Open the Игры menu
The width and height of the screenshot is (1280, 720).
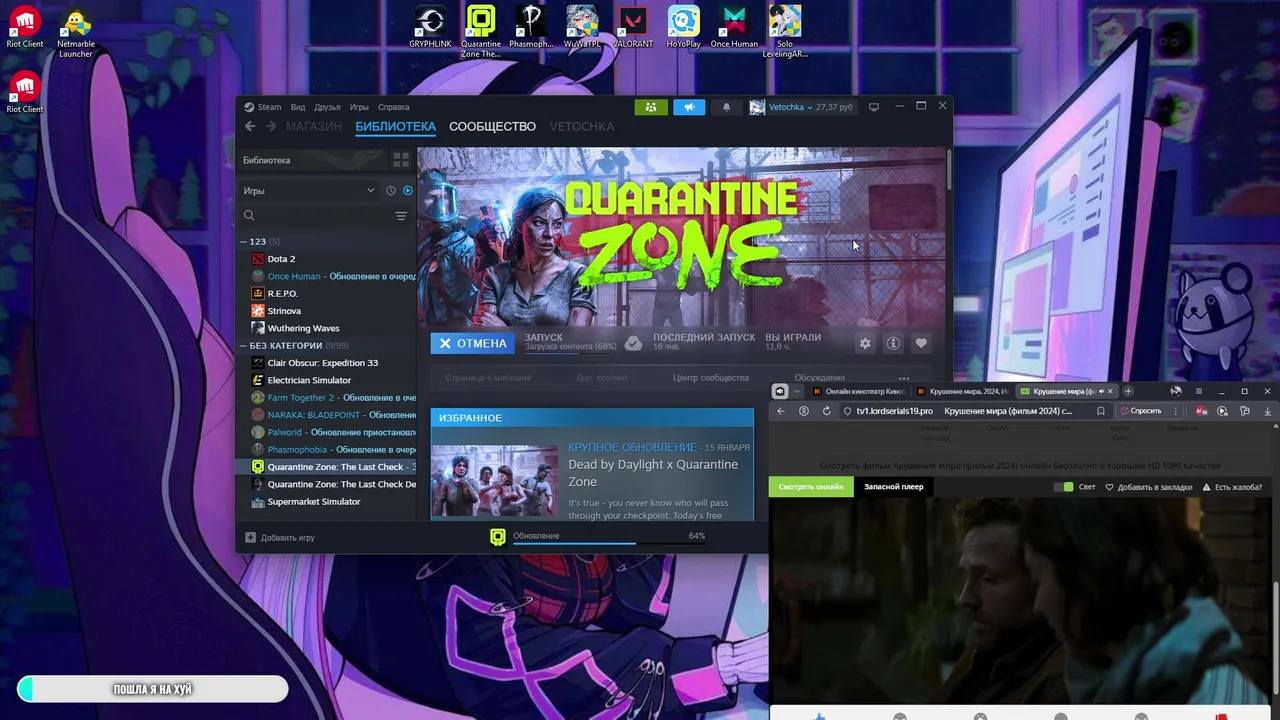(x=359, y=107)
